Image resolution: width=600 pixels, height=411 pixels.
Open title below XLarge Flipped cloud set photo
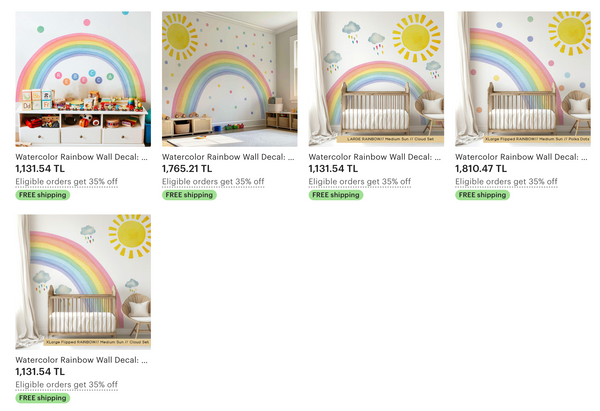click(x=81, y=360)
